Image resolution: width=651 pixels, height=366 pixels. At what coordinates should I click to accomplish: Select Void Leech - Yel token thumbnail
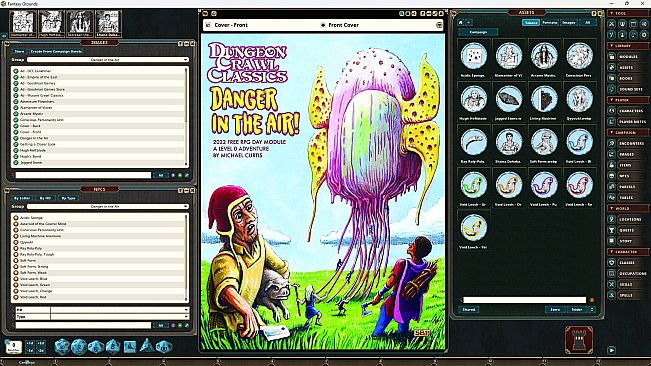(x=473, y=227)
